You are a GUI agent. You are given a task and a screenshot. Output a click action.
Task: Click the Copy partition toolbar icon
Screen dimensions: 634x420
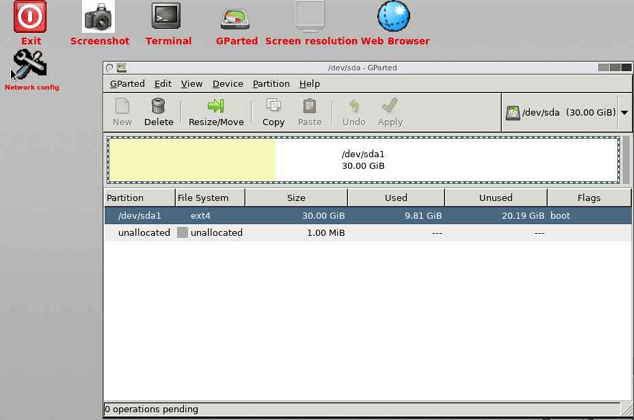tap(273, 111)
